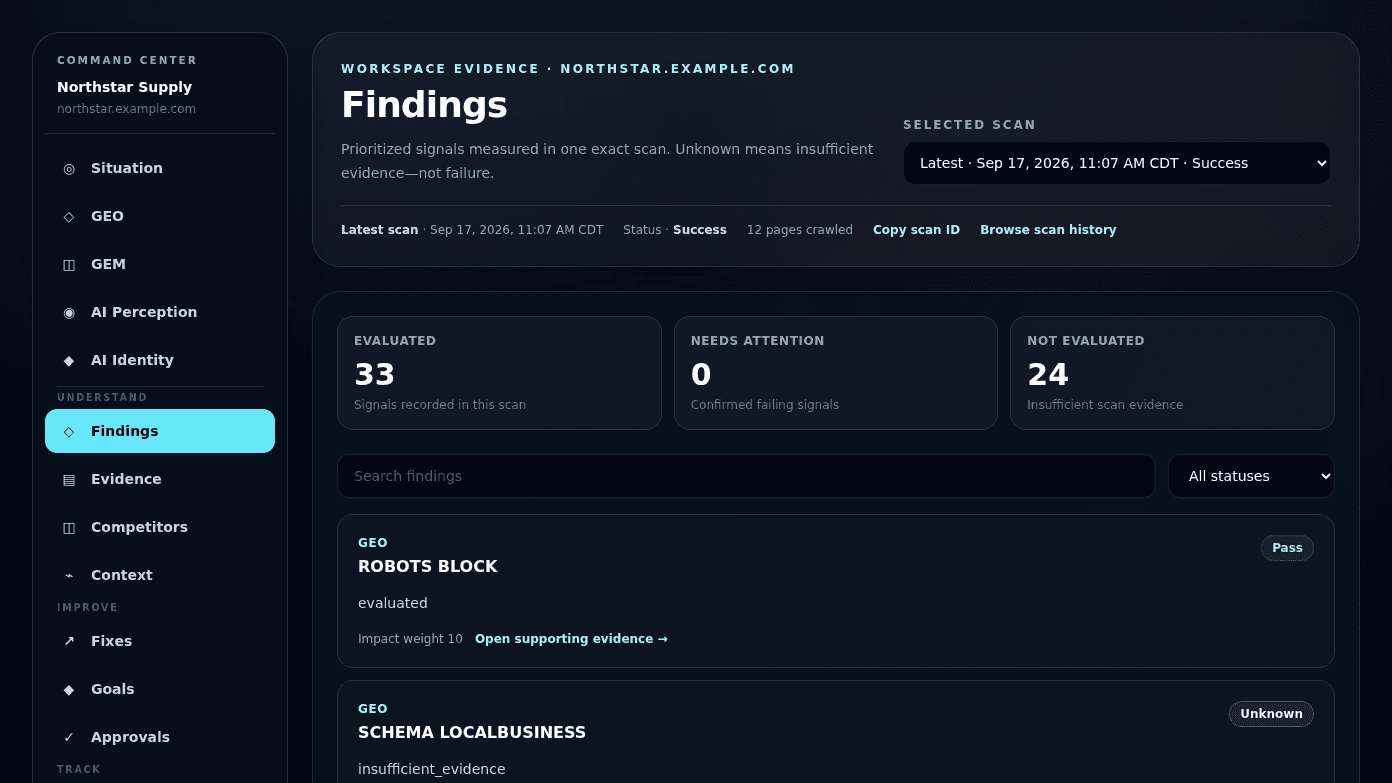
Task: Click the Search findings field
Action: click(746, 476)
